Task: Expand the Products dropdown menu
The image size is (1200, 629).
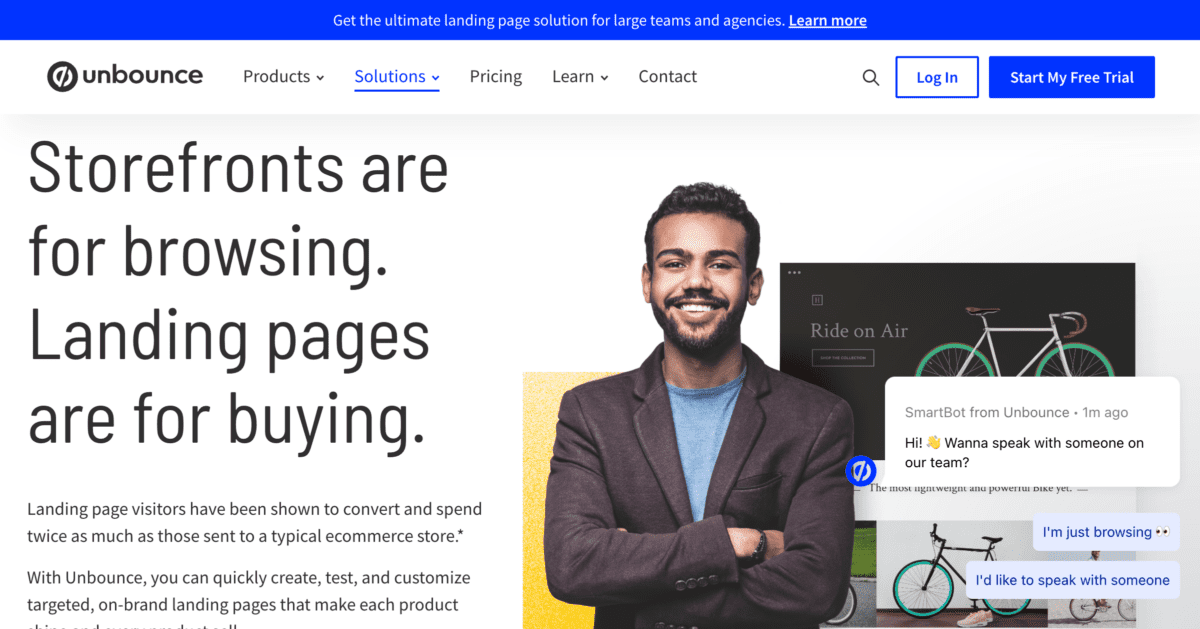Action: (x=284, y=76)
